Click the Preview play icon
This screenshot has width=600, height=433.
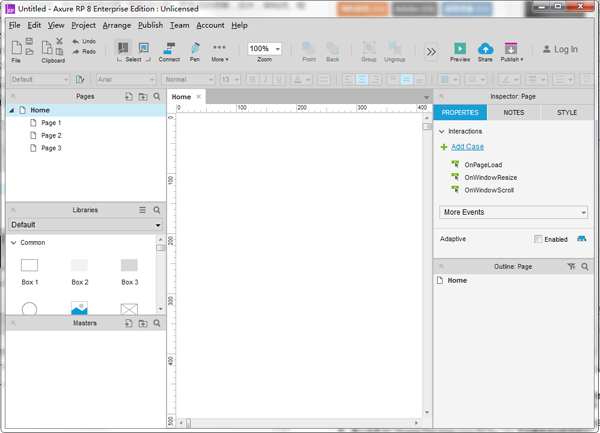click(460, 49)
